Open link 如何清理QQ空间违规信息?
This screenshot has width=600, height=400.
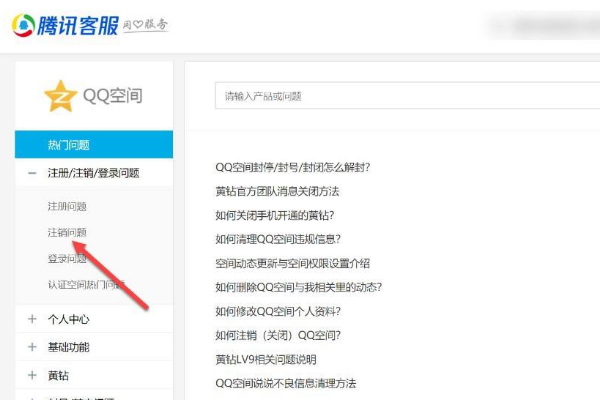click(x=278, y=239)
